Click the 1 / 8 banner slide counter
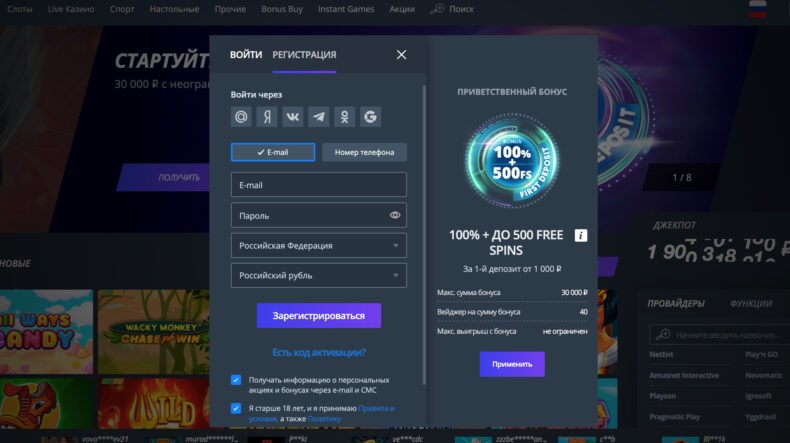Viewport: 790px width, 443px height. 682,177
